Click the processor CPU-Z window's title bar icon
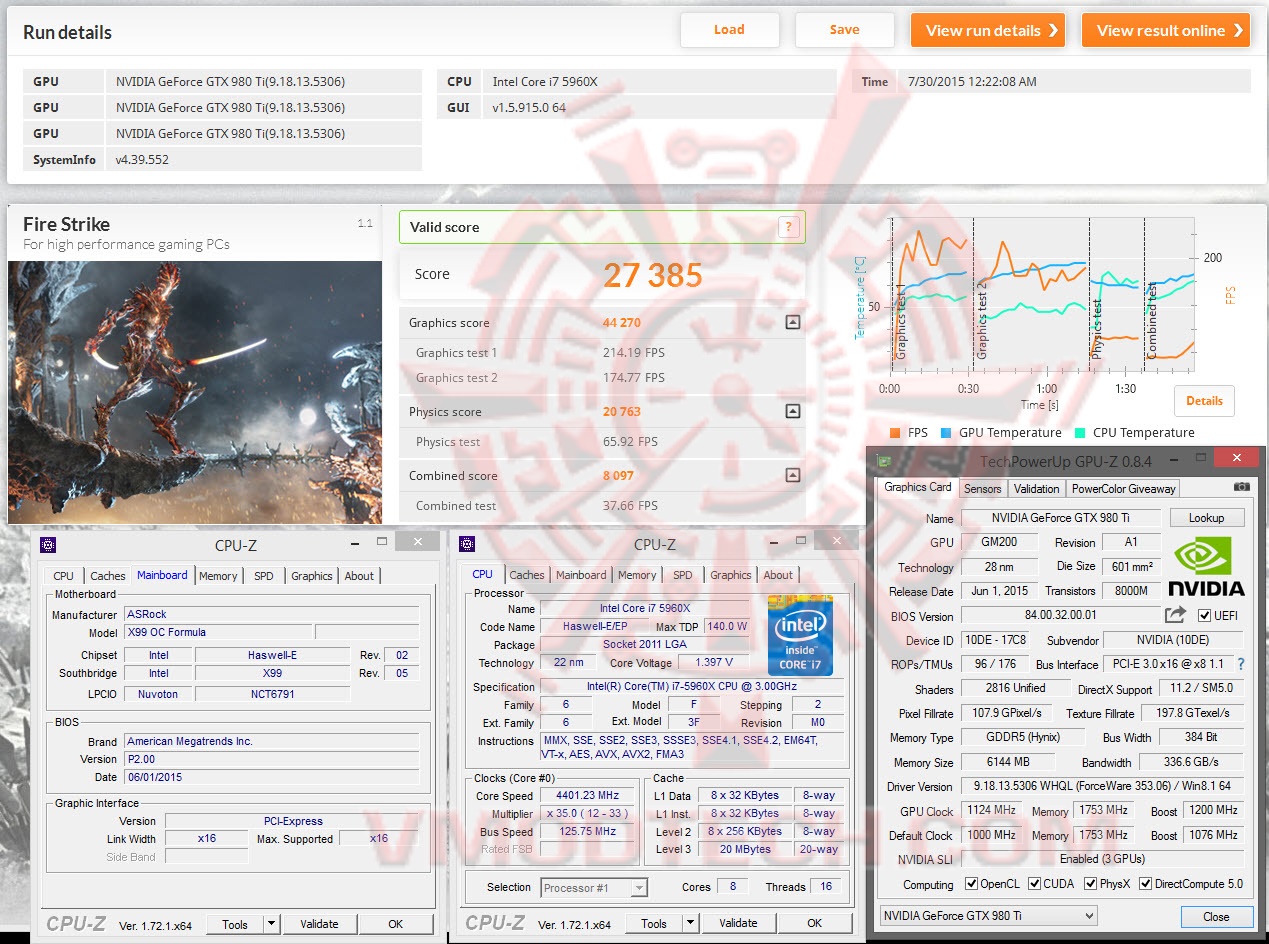 tap(467, 544)
